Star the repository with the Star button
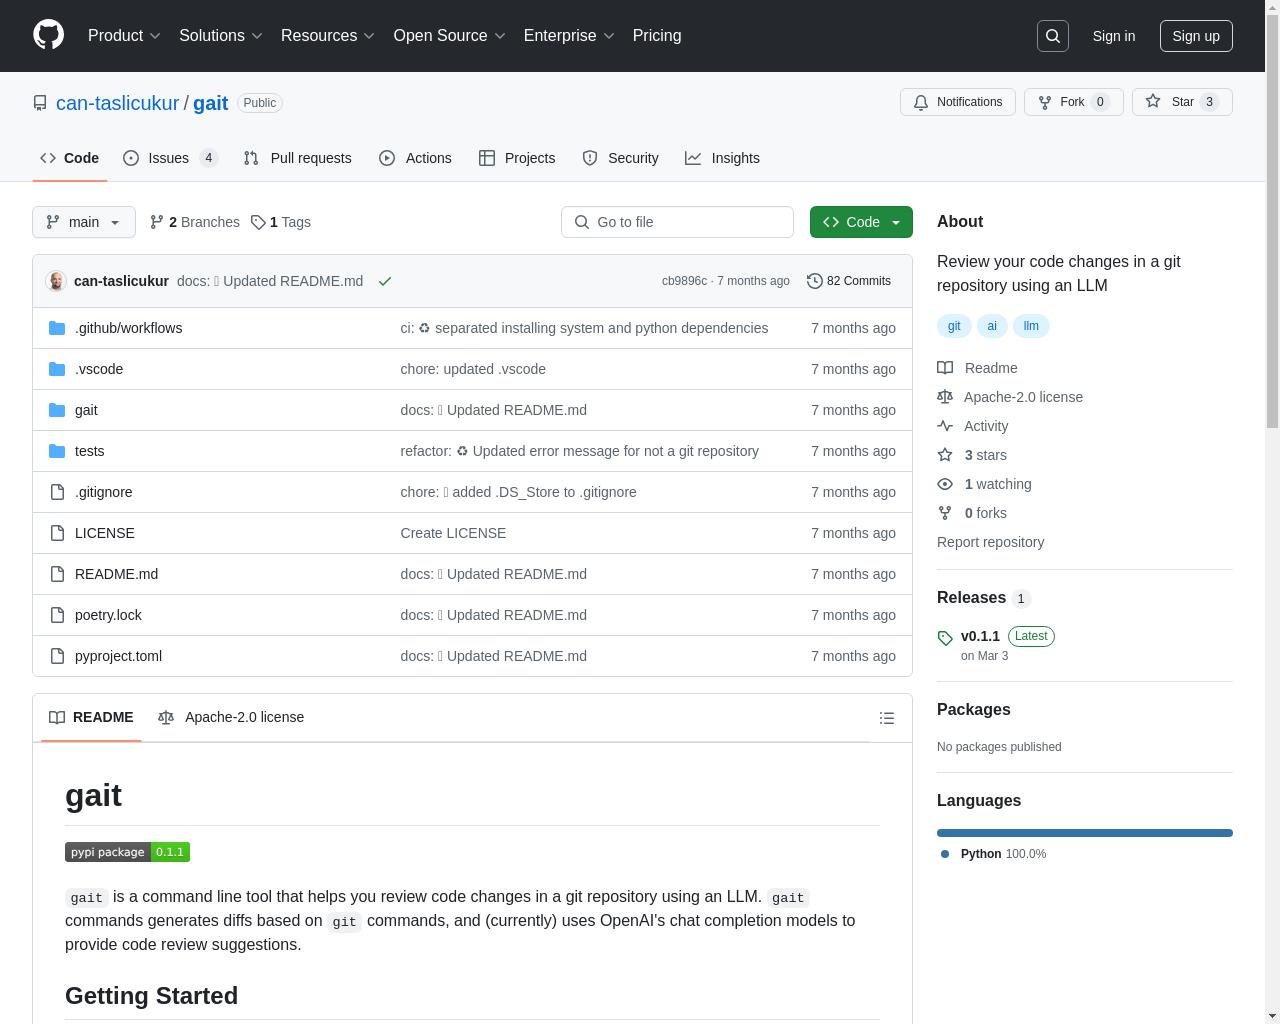The width and height of the screenshot is (1280, 1024). click(1182, 102)
